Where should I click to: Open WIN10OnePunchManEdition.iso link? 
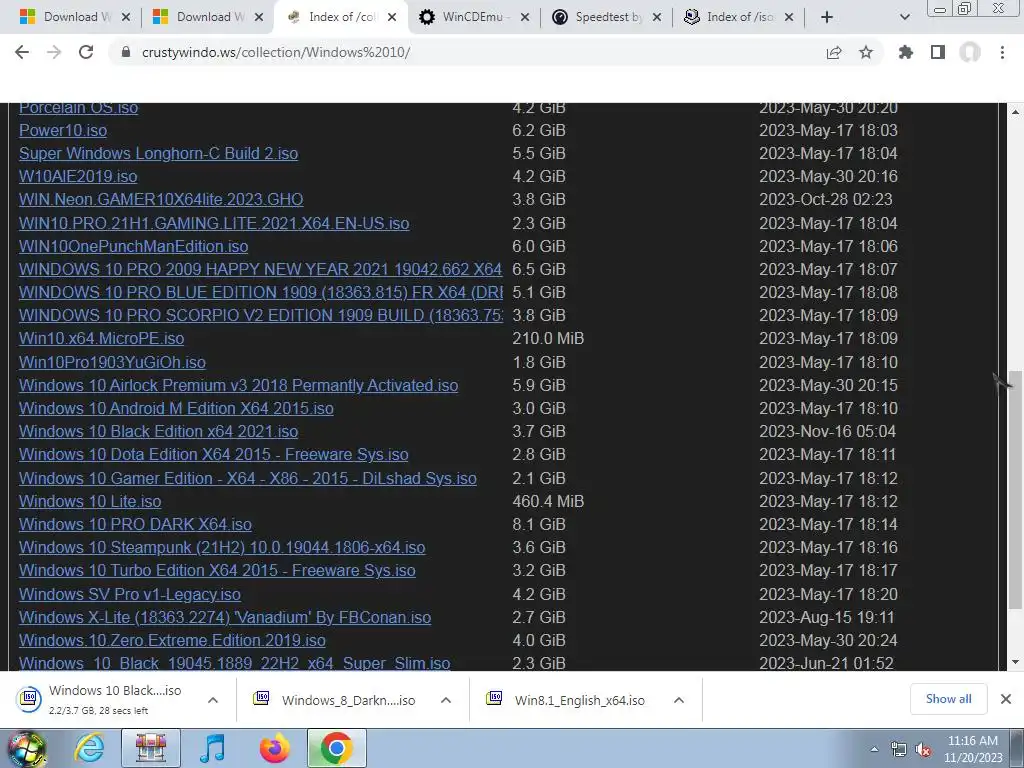click(133, 246)
